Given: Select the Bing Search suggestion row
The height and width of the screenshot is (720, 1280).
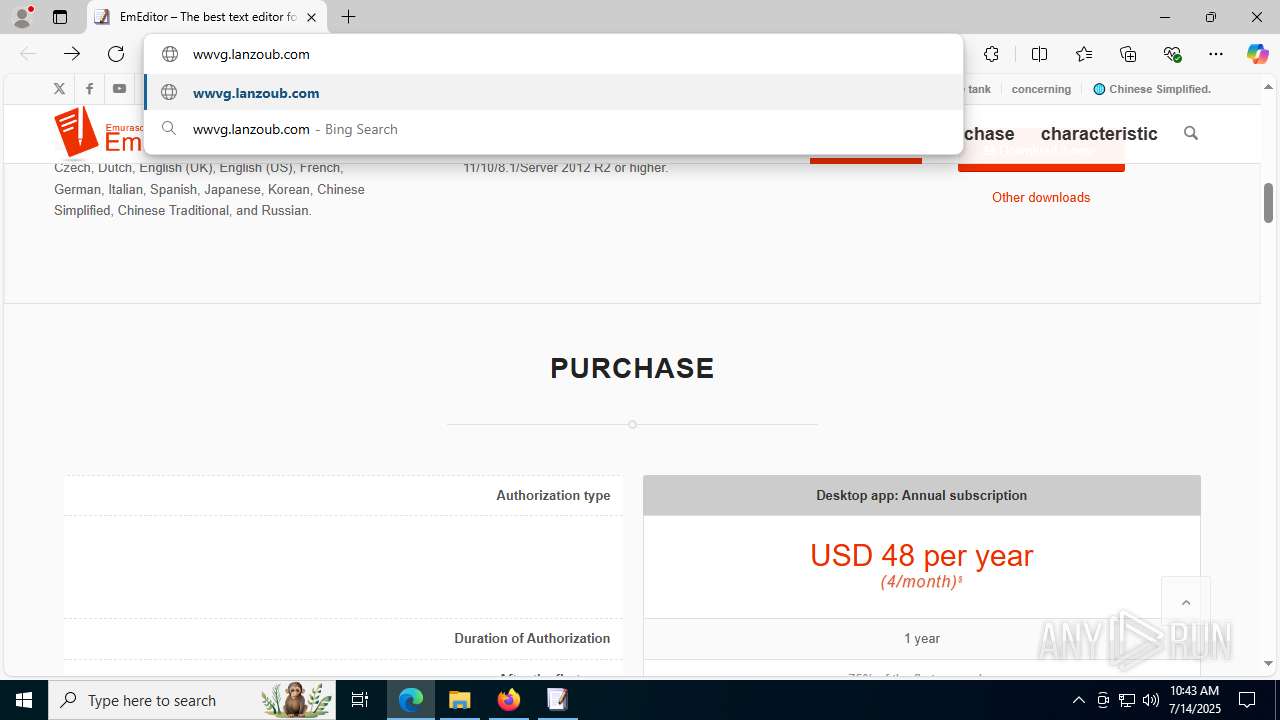Looking at the screenshot, I should tap(553, 129).
